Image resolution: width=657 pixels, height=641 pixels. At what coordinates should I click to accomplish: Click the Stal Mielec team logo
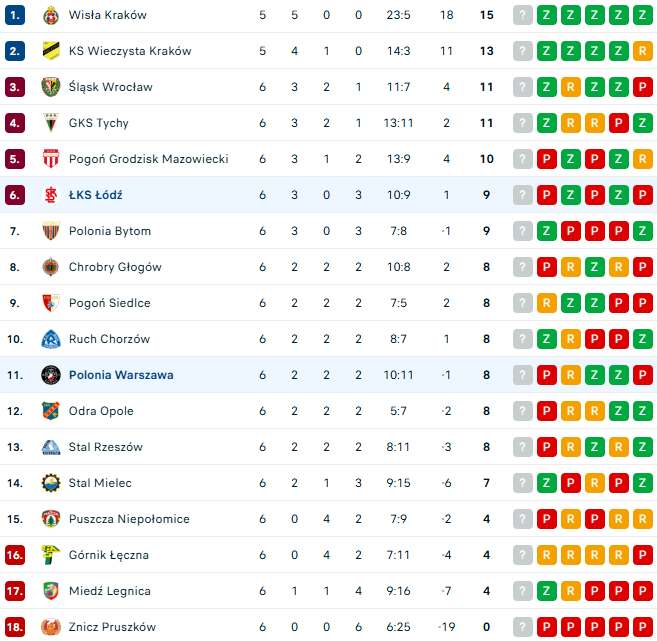[x=50, y=483]
